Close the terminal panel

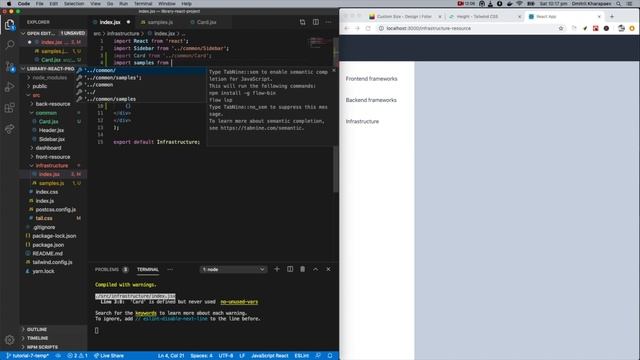click(328, 269)
